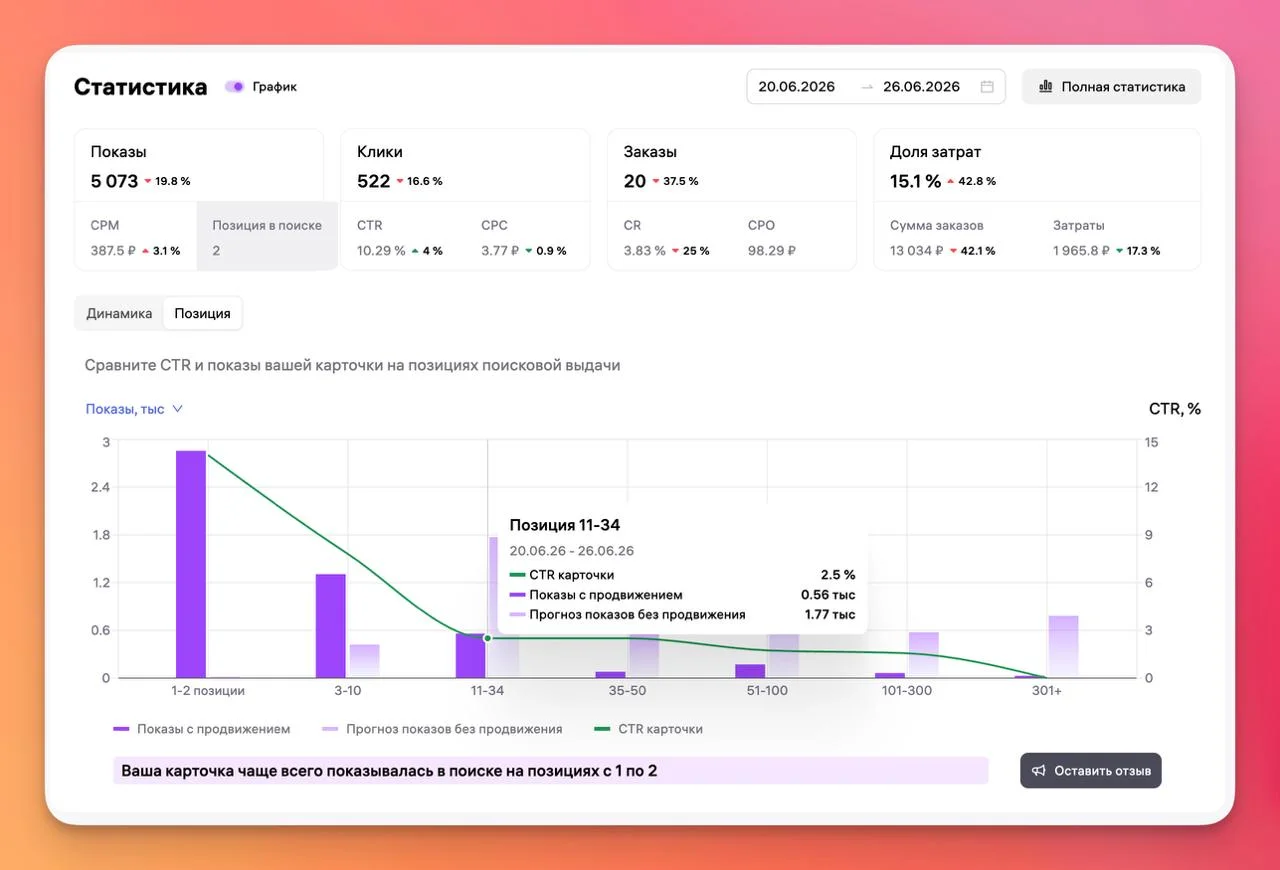The image size is (1280, 870).
Task: Open Полная статистика
Action: pyautogui.click(x=1111, y=87)
